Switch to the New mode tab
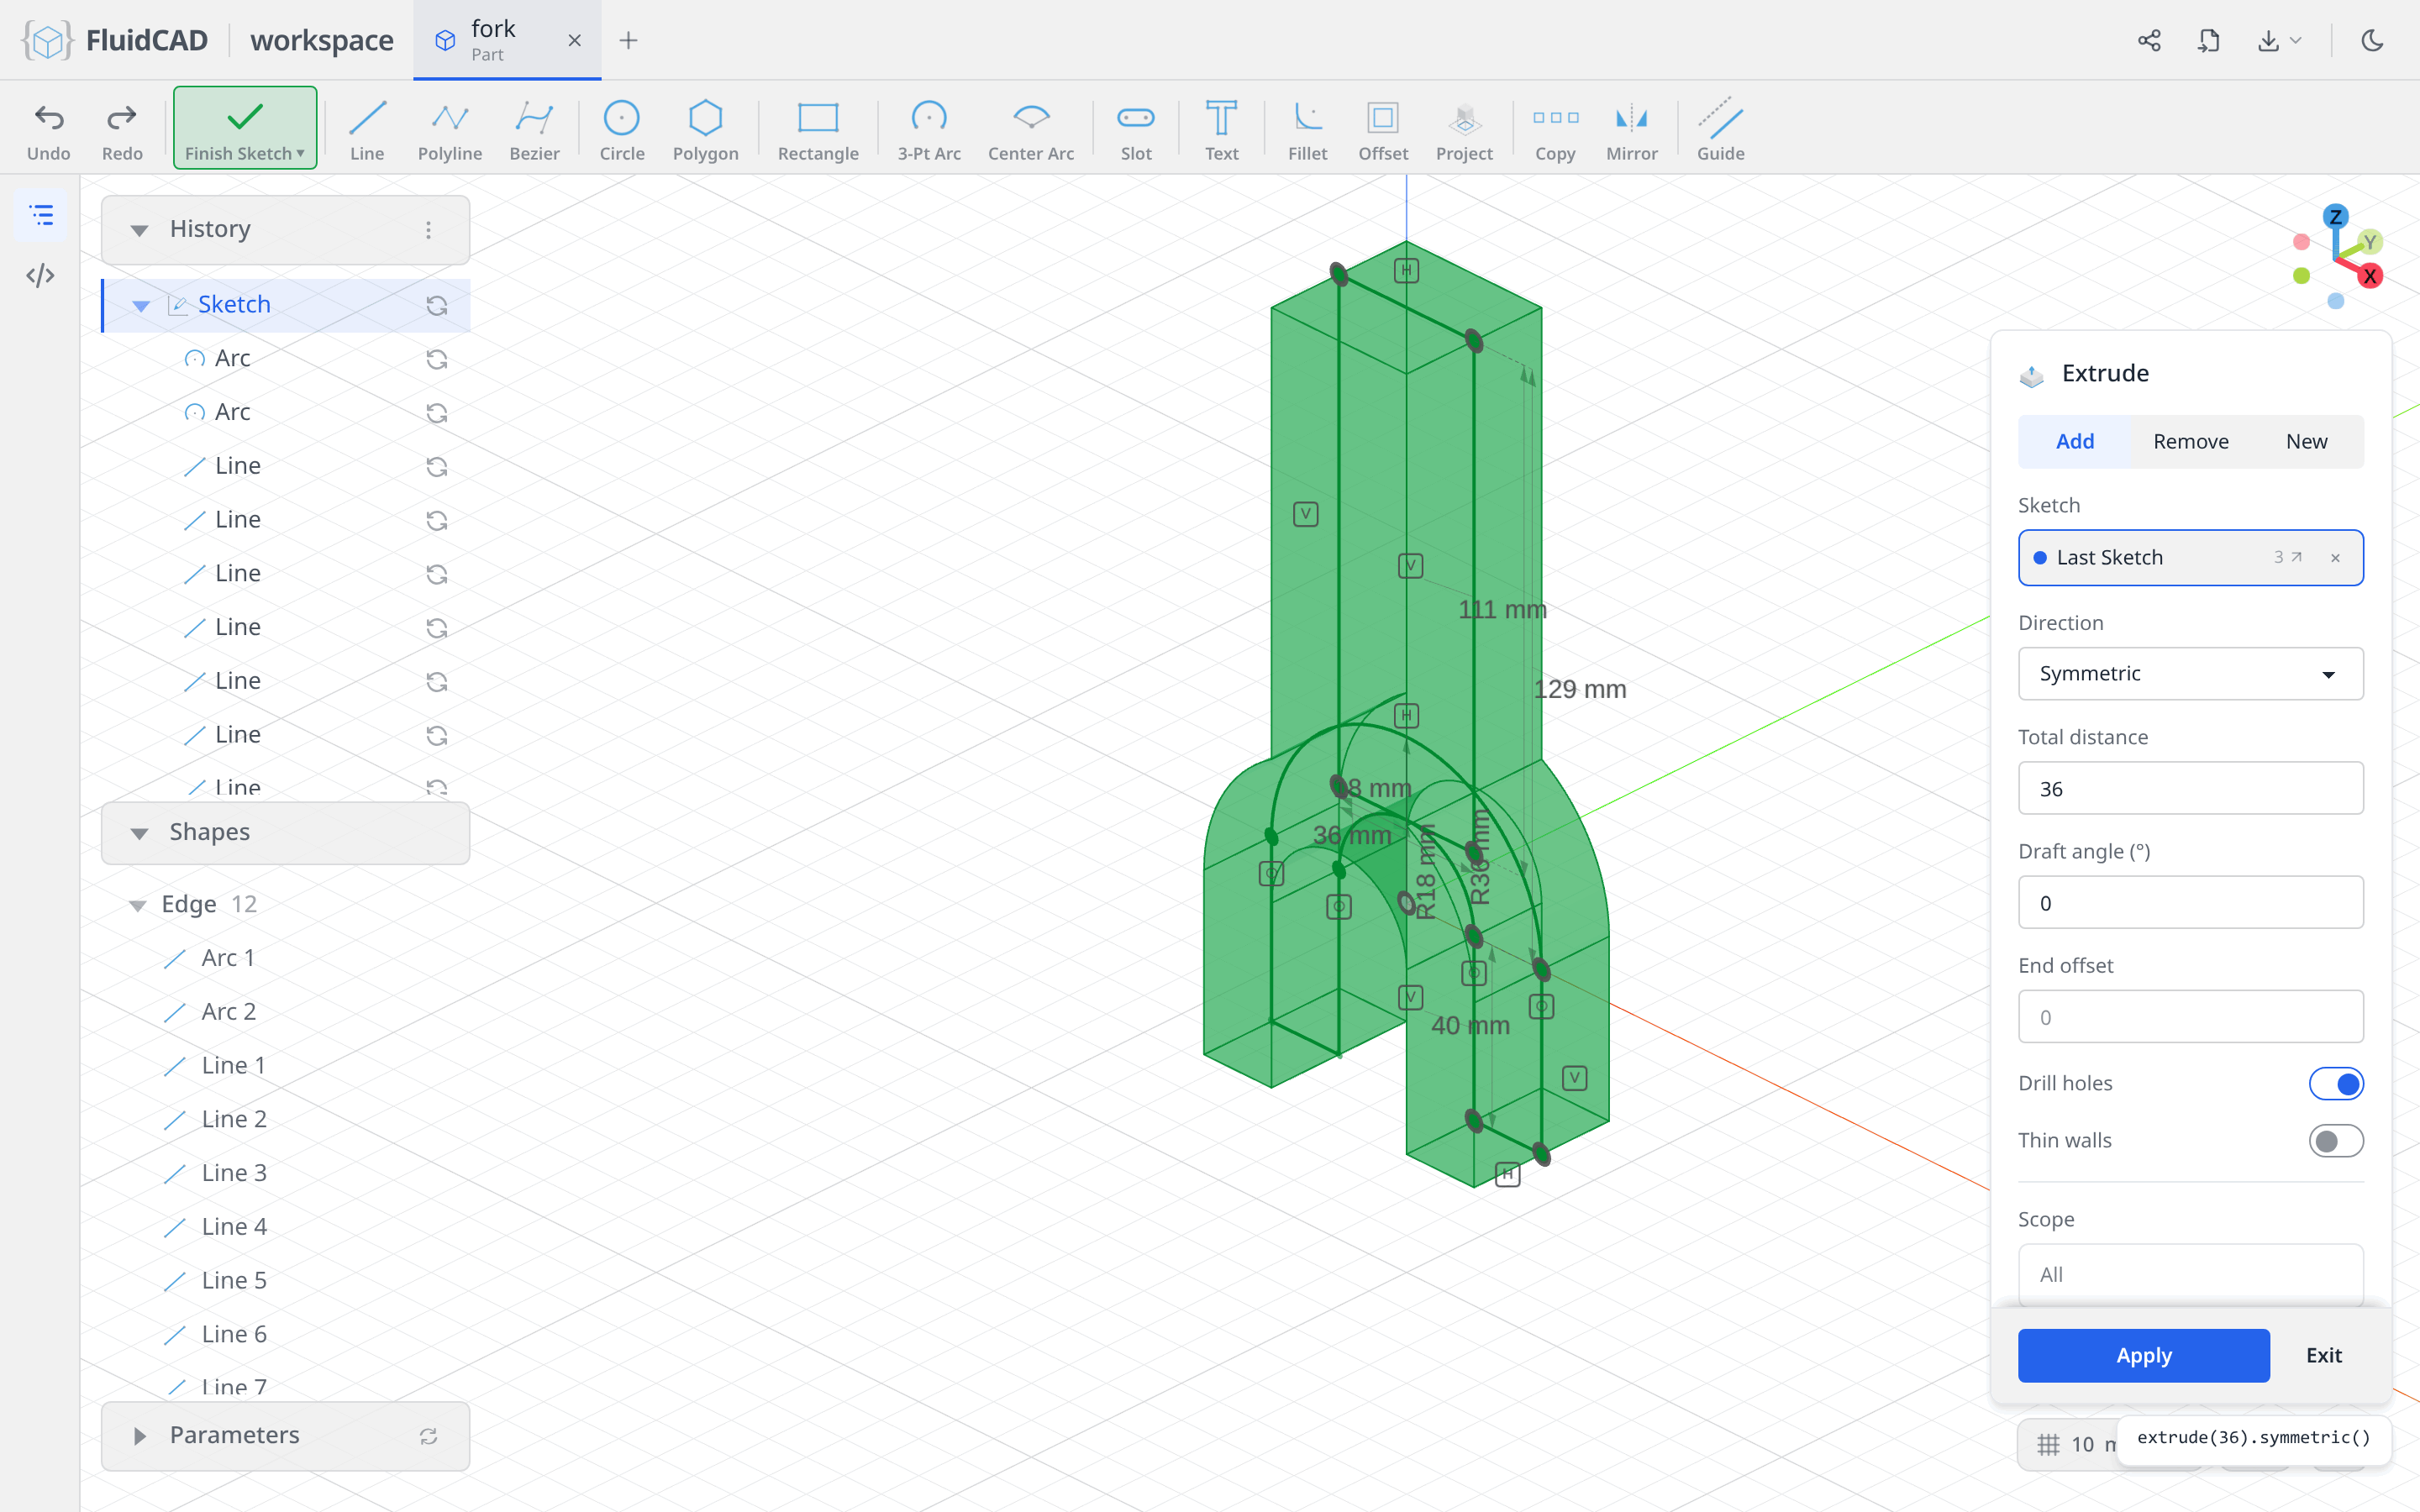Image resolution: width=2420 pixels, height=1512 pixels. point(2306,441)
